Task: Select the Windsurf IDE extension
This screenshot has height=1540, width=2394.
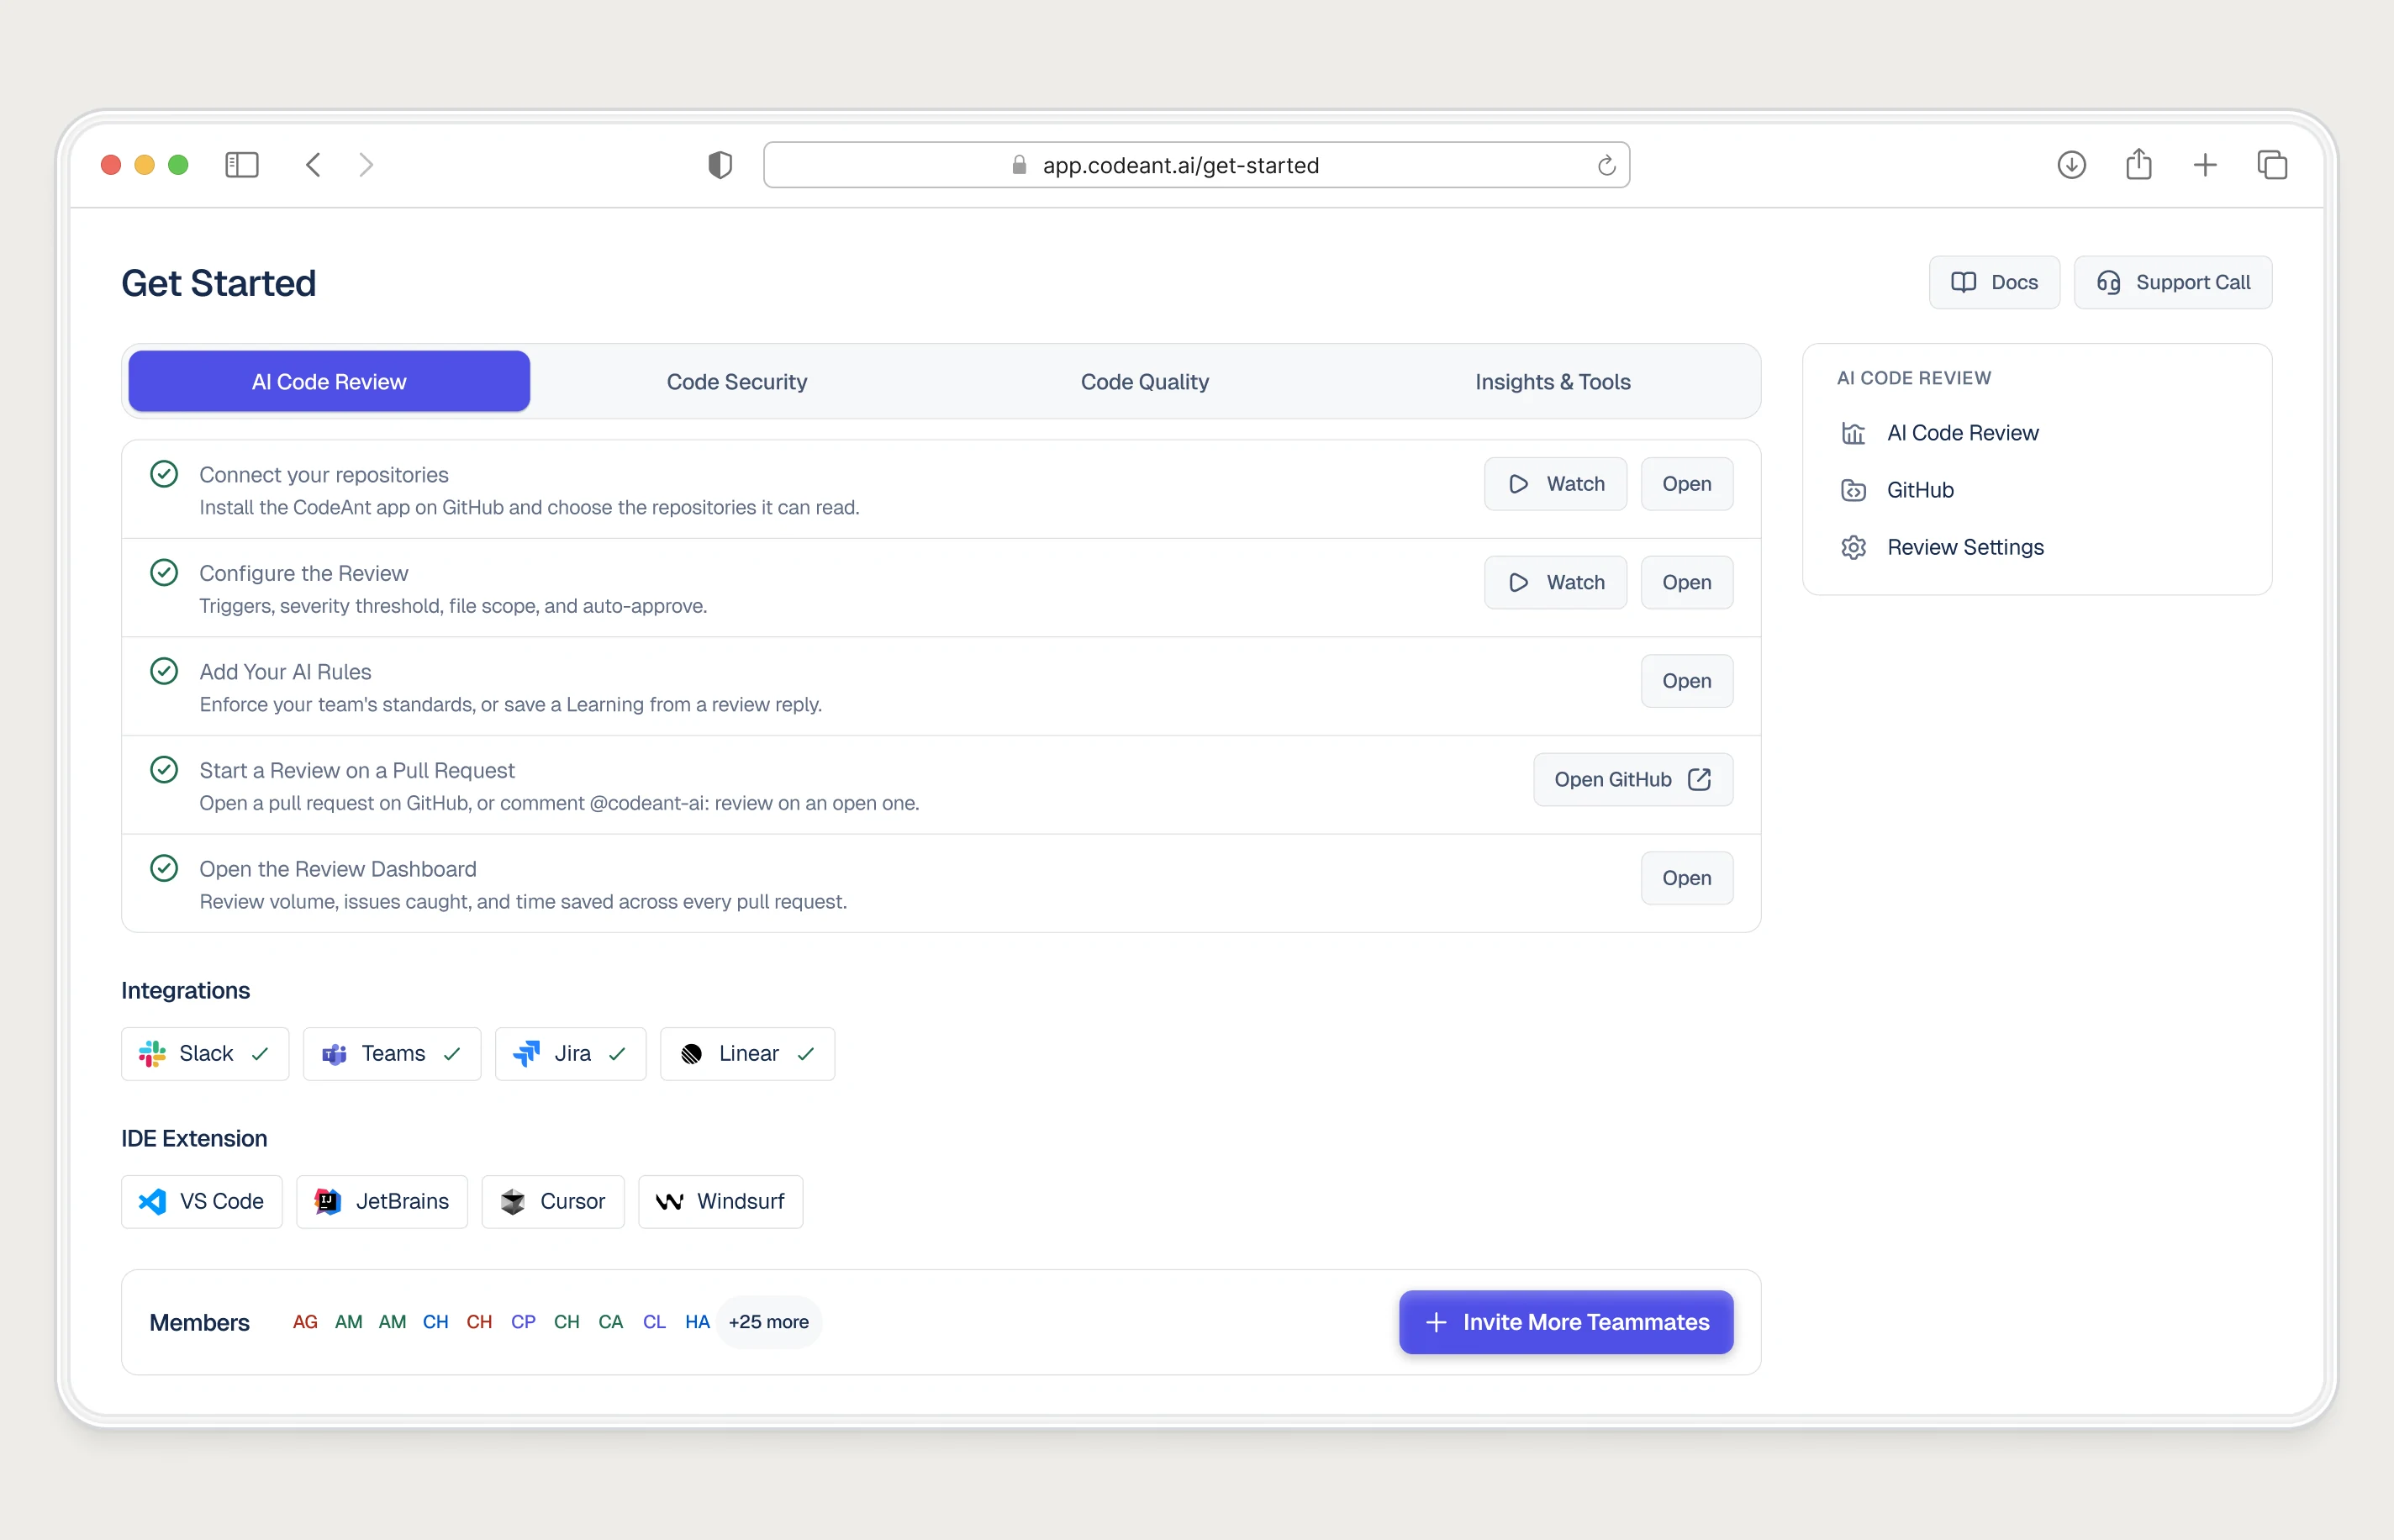Action: tap(721, 1202)
